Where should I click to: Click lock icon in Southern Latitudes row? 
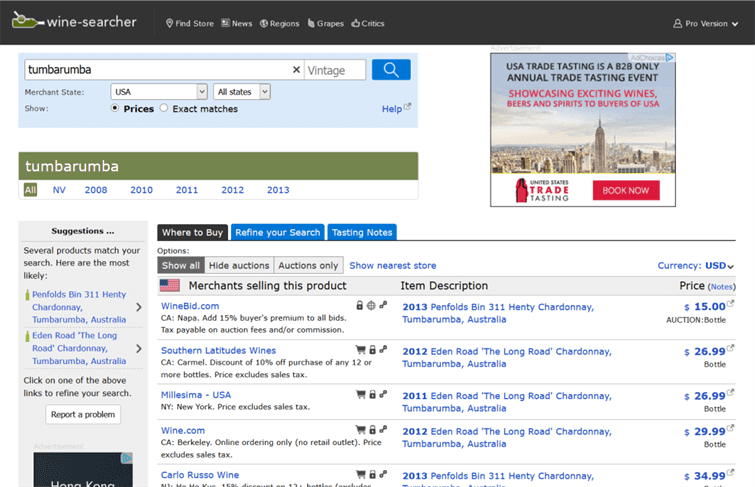372,349
